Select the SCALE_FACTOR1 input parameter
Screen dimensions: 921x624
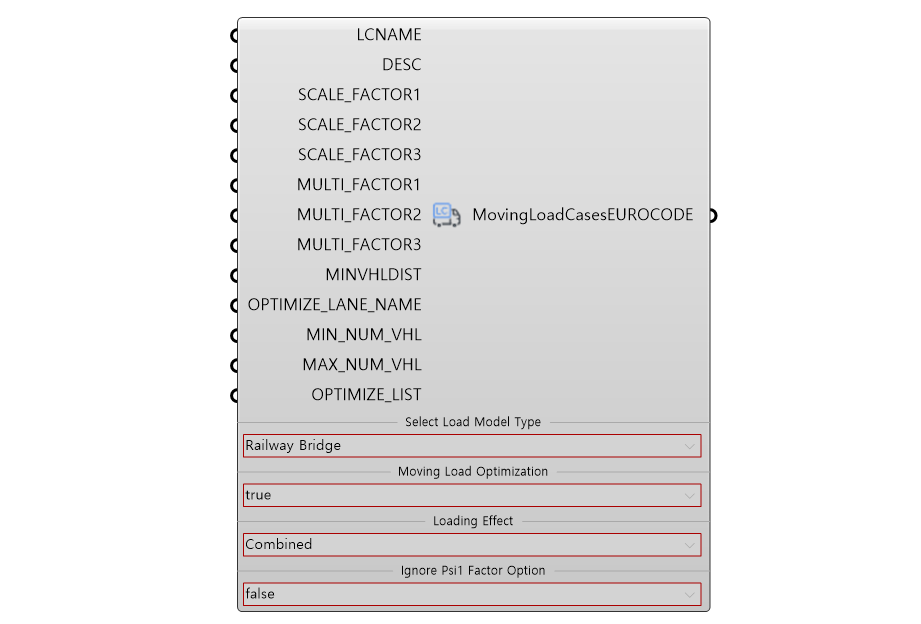pos(359,95)
